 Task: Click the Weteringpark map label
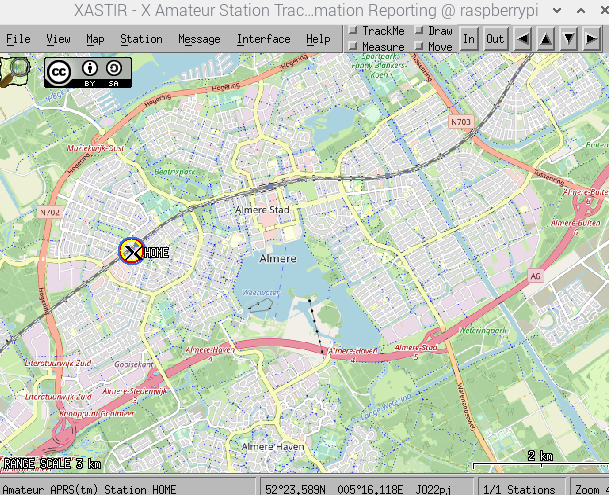[x=484, y=330]
